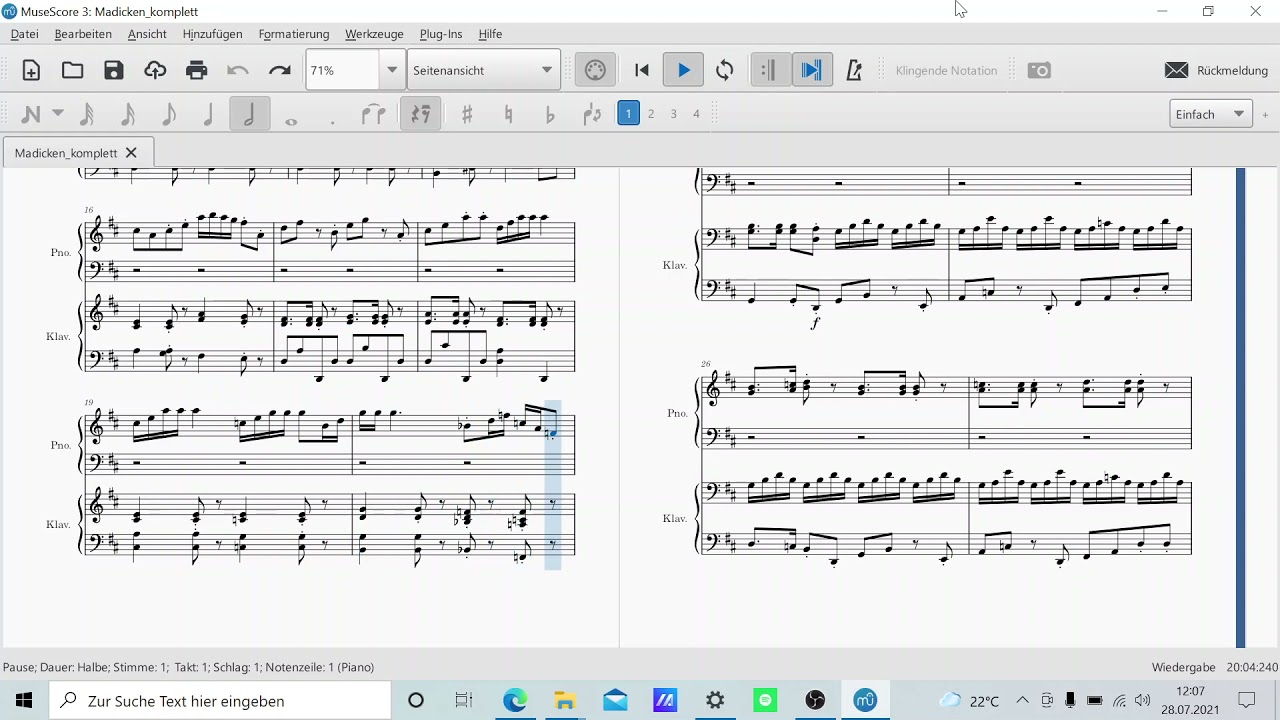Select voice 3
Screen dimensions: 1280x720
click(674, 114)
